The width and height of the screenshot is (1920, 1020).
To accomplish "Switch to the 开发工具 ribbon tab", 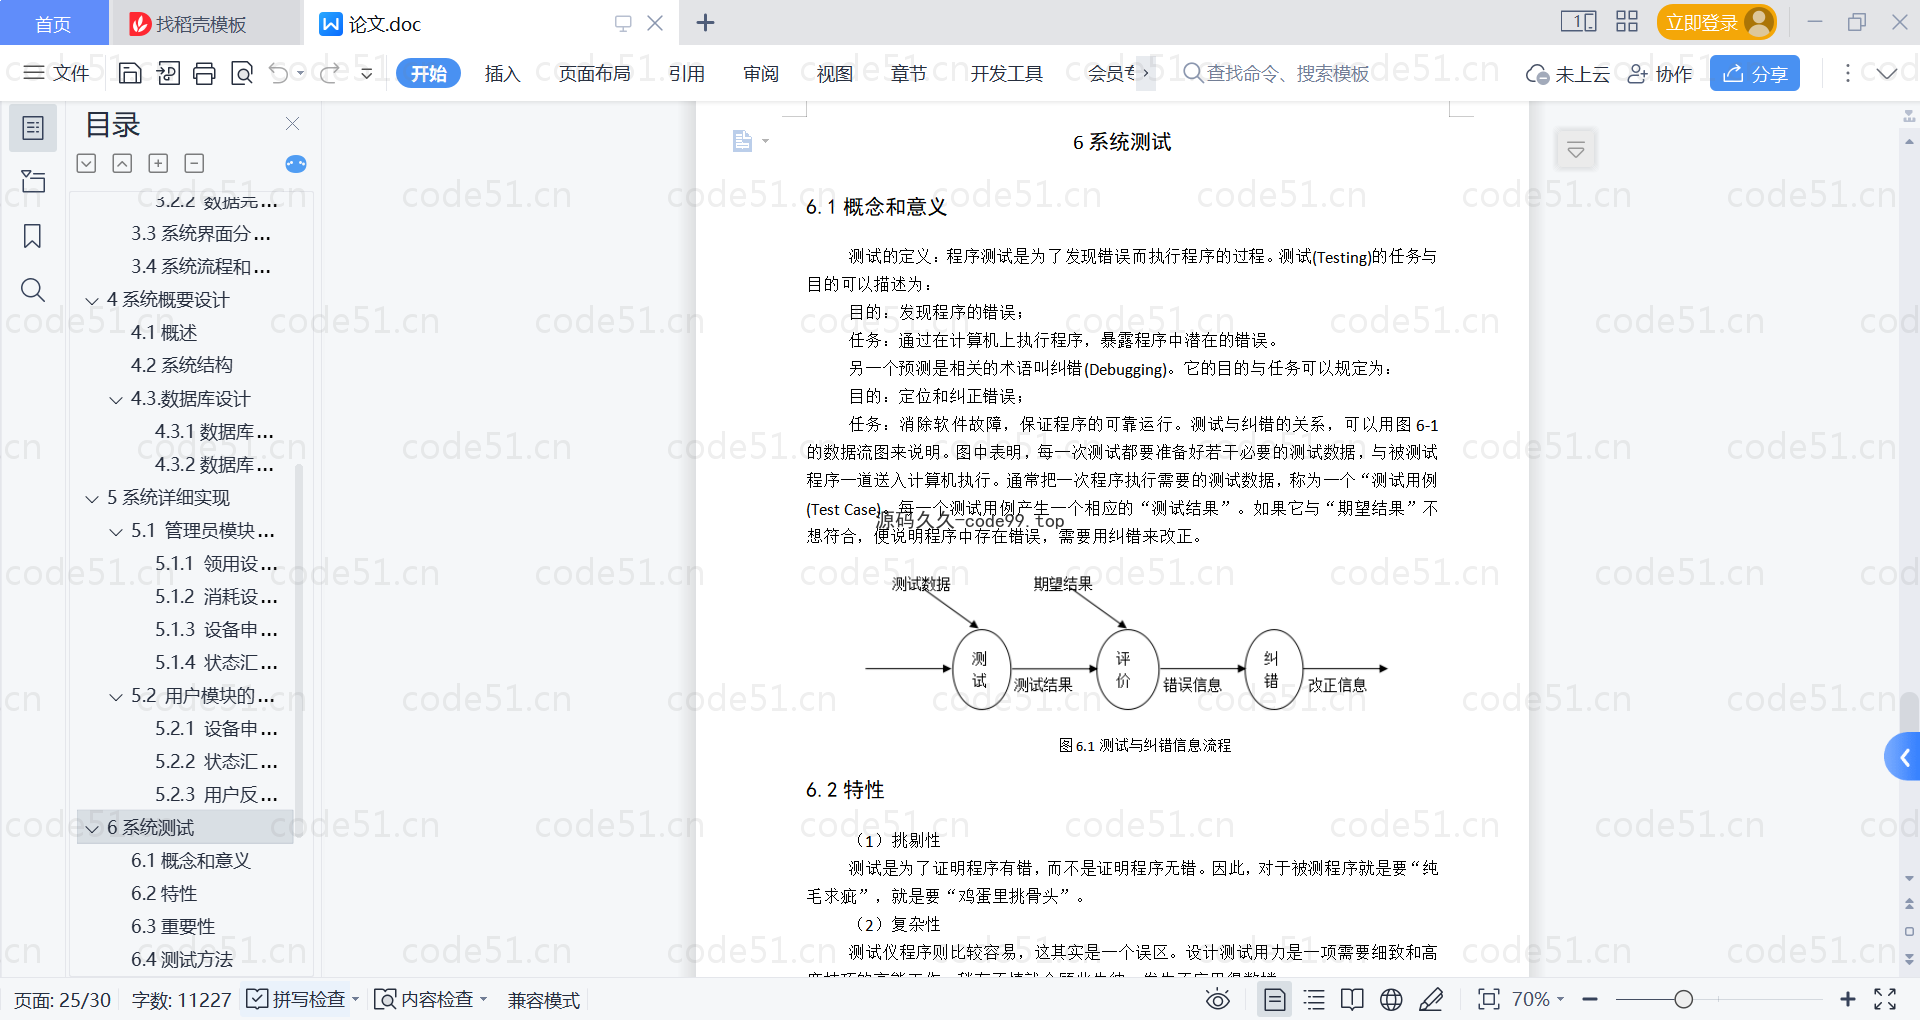I will click(x=1006, y=73).
